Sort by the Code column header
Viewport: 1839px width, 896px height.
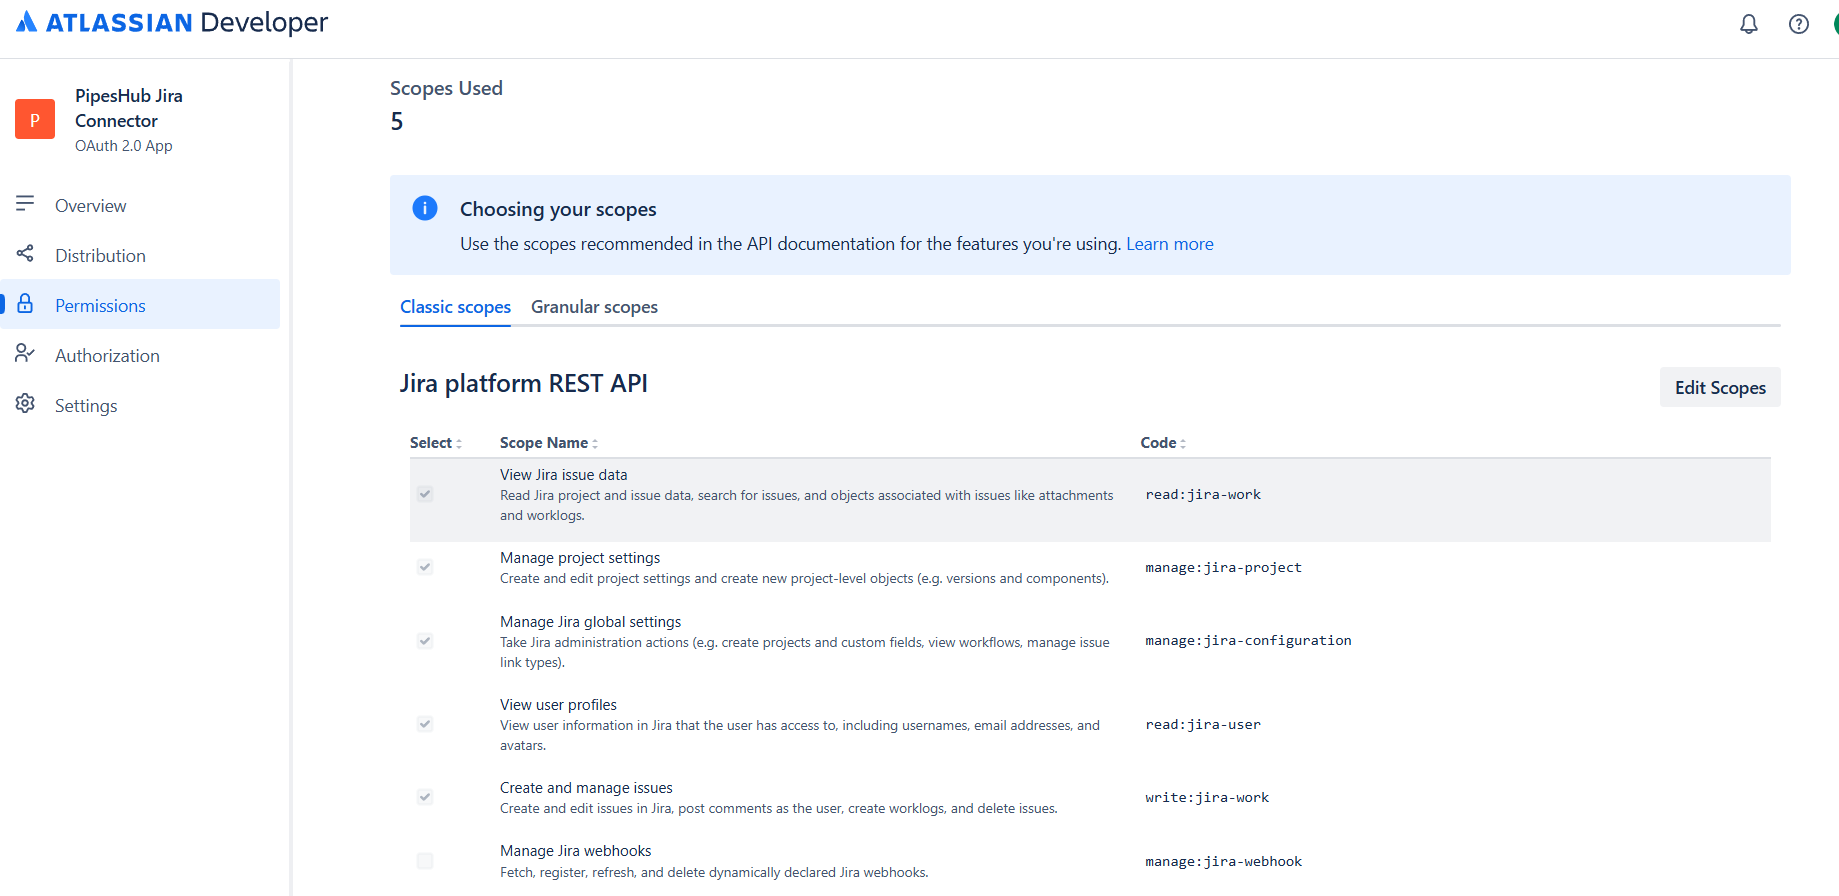tap(1163, 443)
